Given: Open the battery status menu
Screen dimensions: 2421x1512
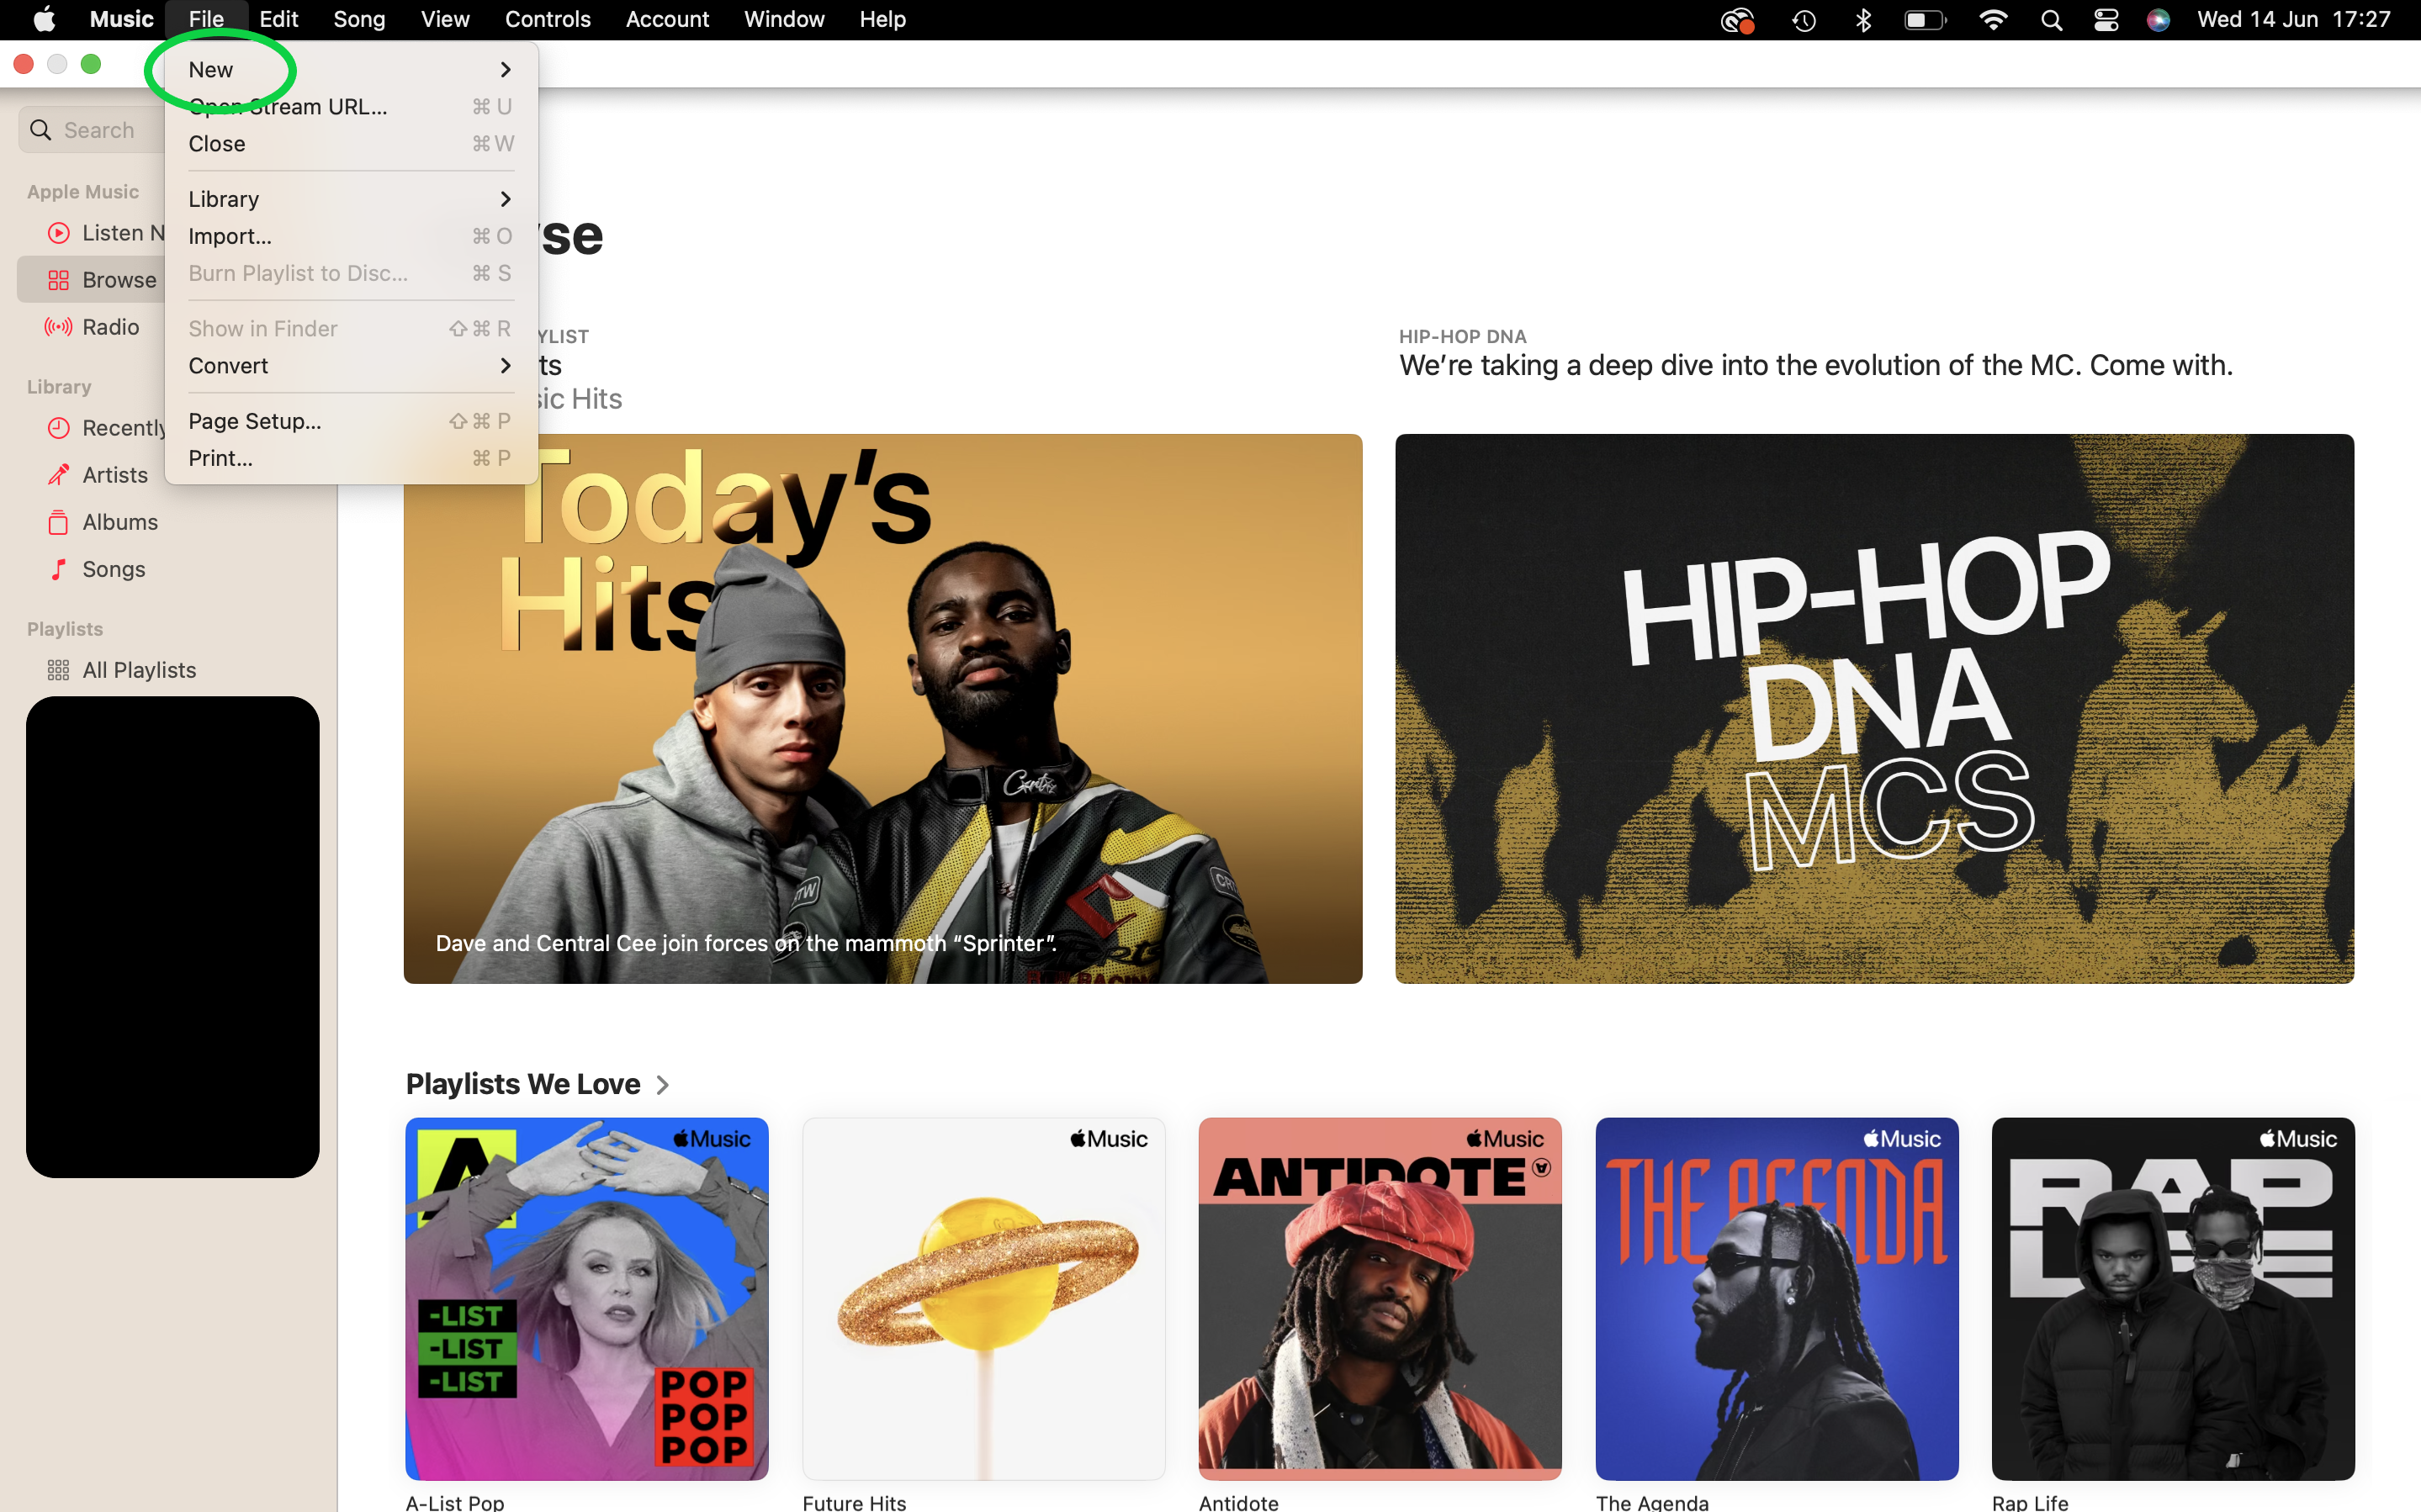Looking at the screenshot, I should [1925, 20].
